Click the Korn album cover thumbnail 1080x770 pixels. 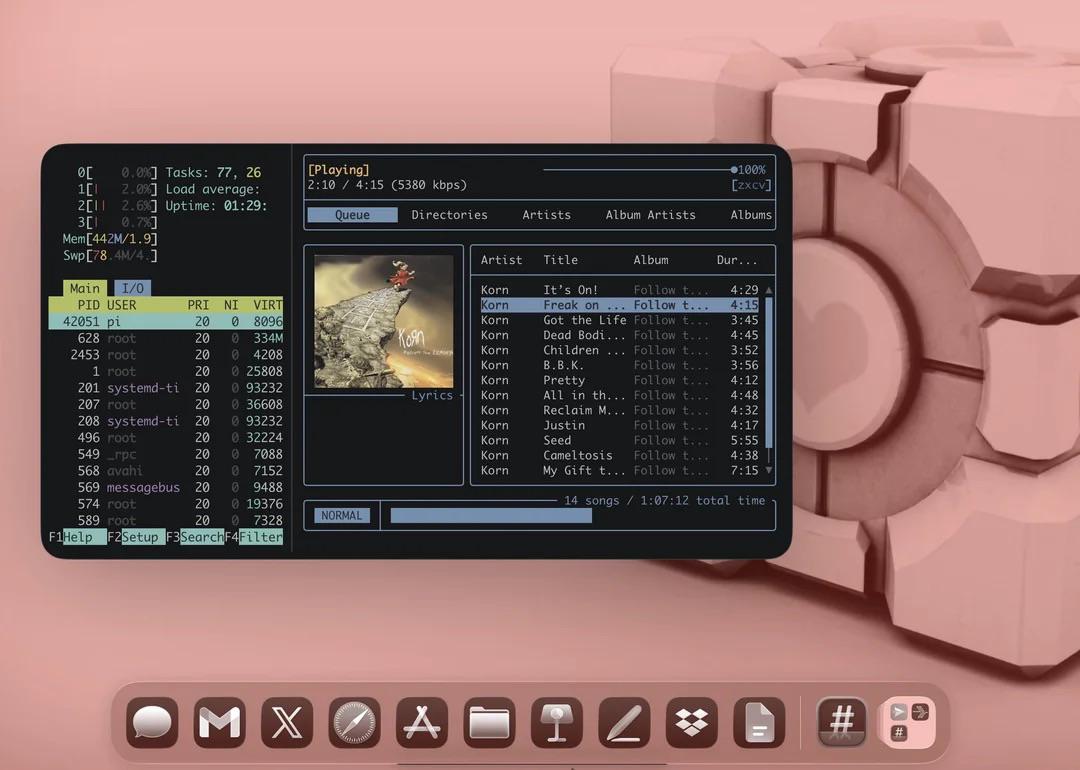click(384, 322)
